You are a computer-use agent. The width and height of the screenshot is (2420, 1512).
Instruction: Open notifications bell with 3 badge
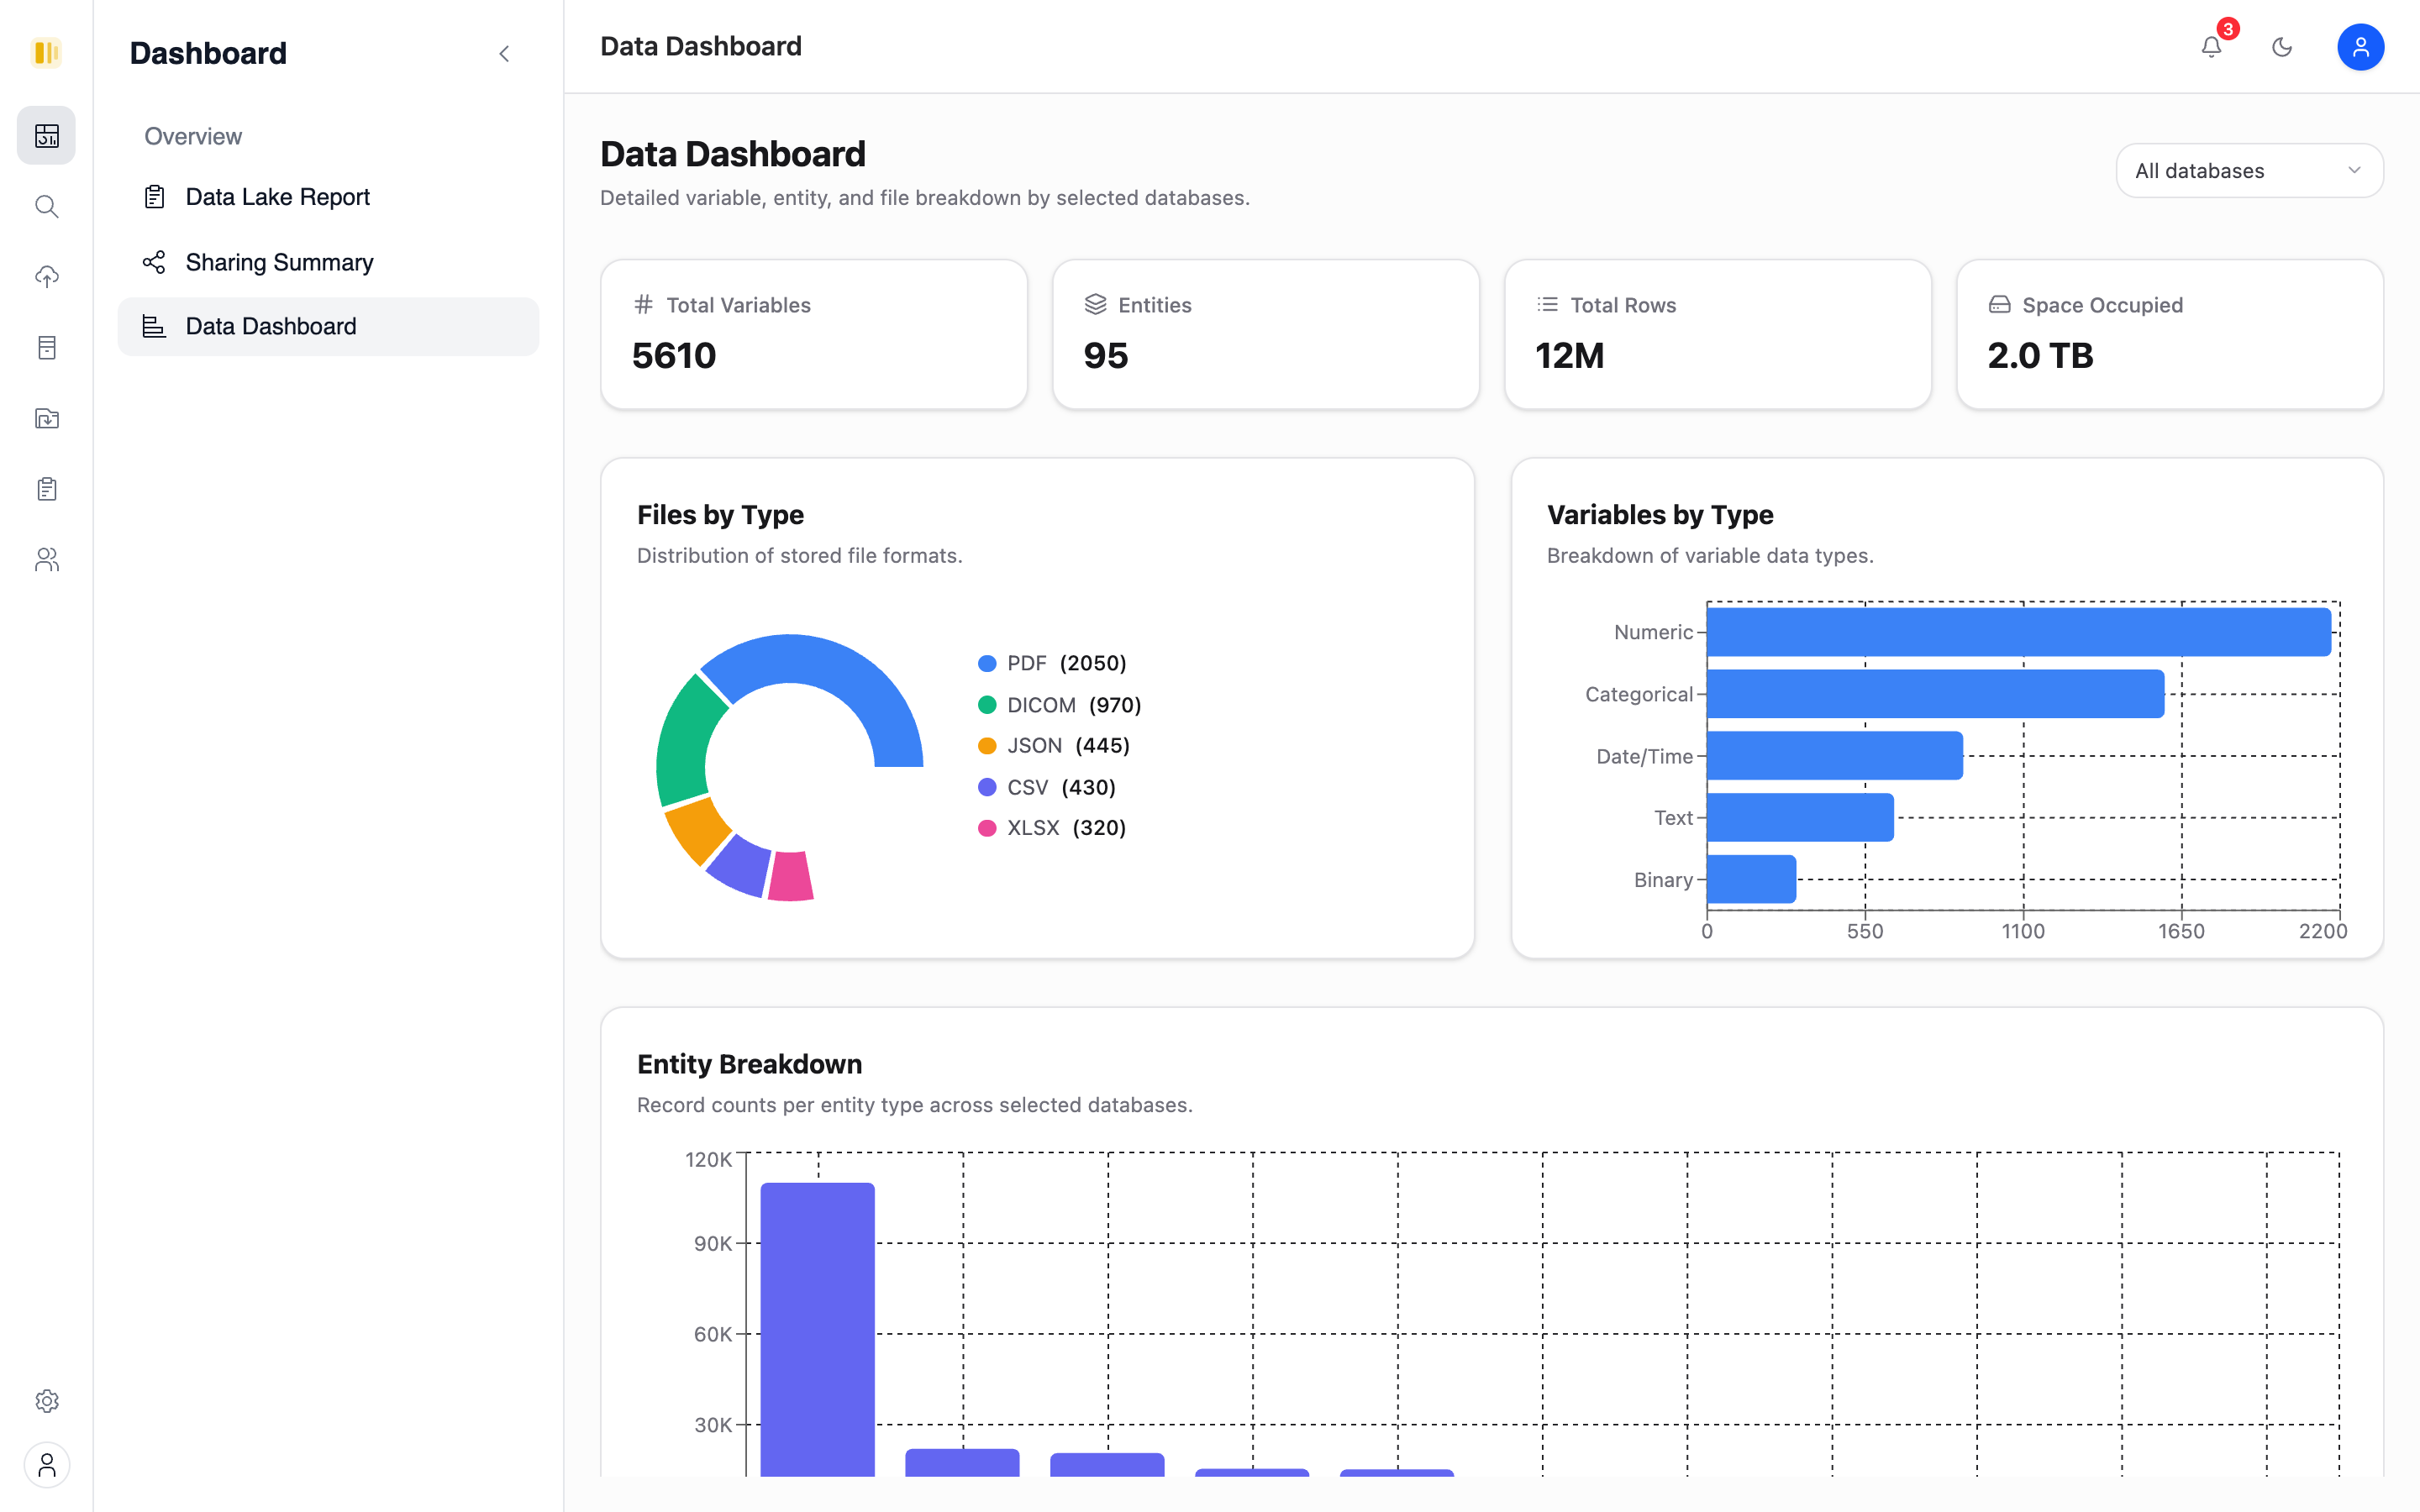[2212, 46]
